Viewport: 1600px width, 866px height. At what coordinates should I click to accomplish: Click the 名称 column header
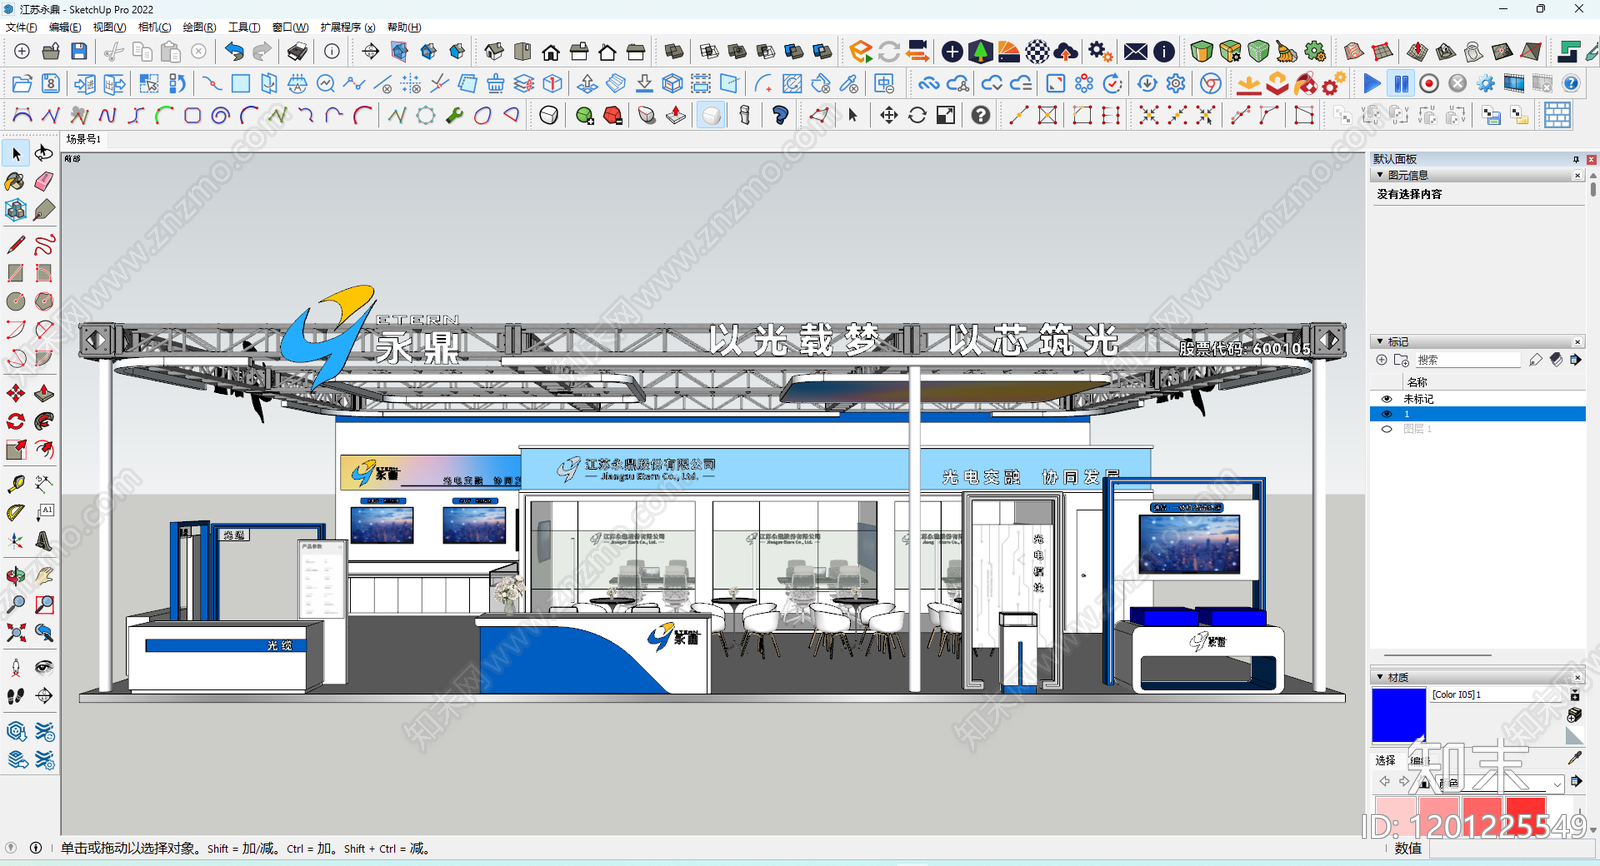tap(1417, 382)
